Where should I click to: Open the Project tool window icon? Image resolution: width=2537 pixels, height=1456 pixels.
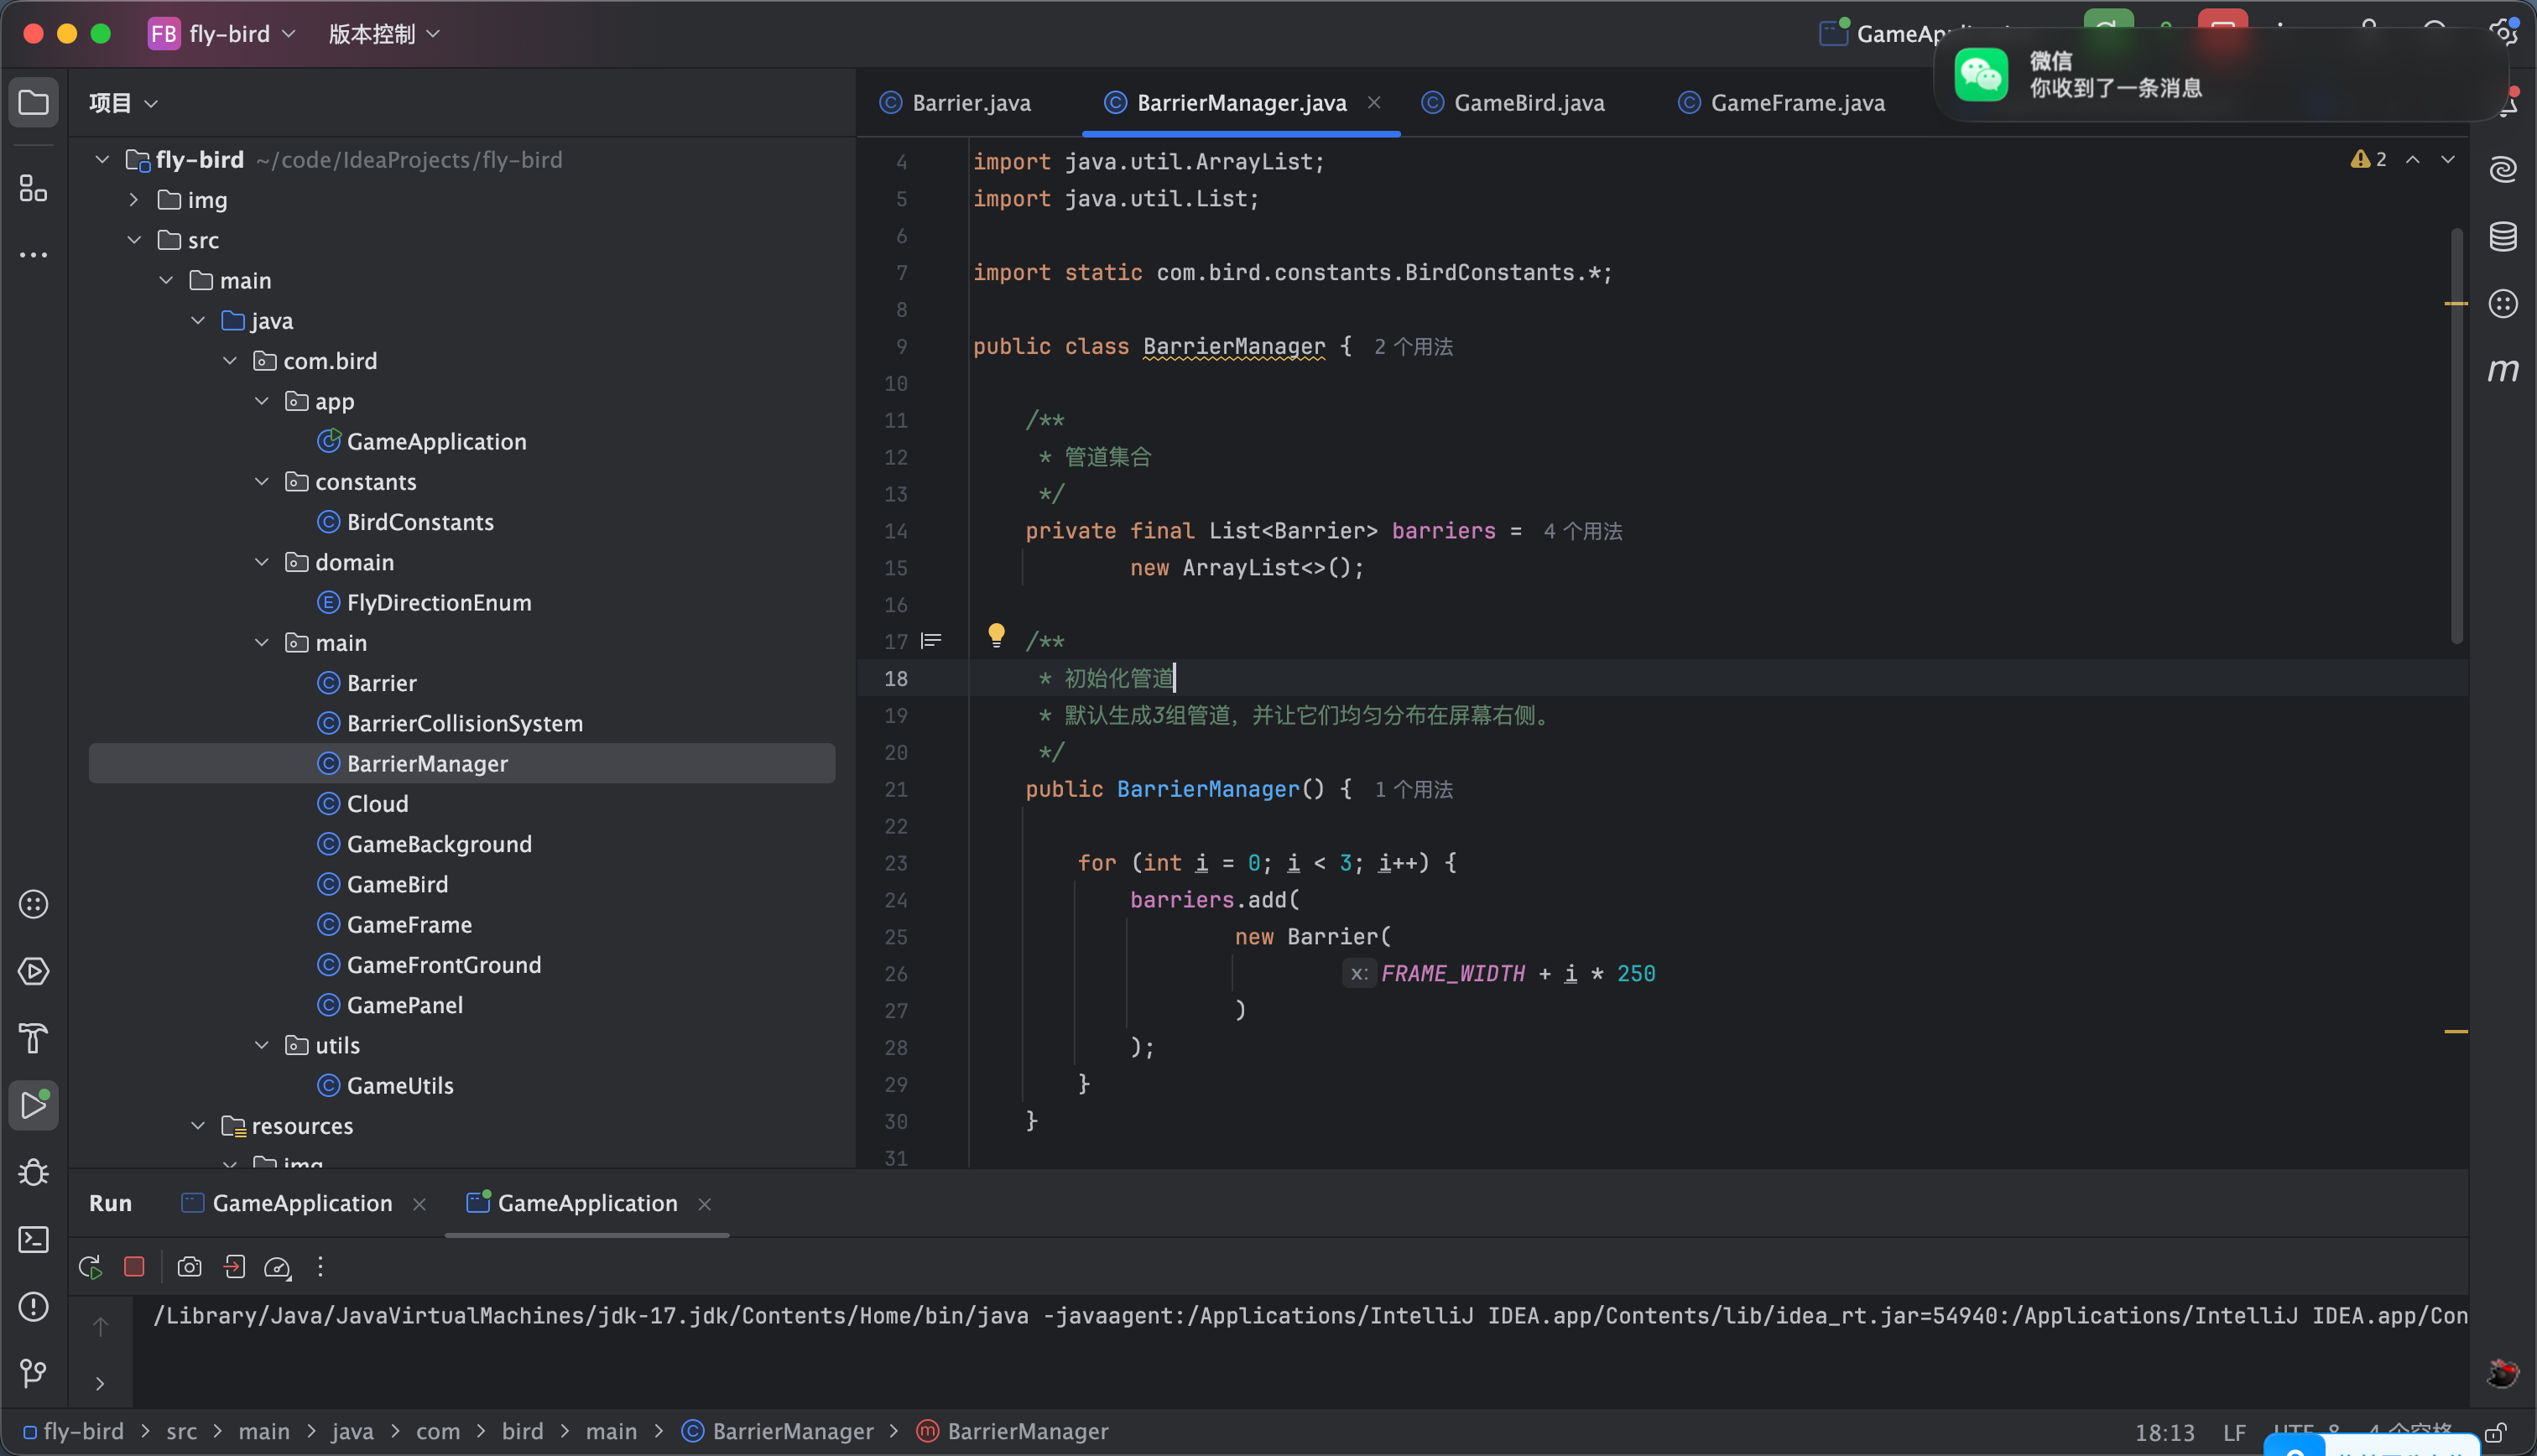(33, 102)
